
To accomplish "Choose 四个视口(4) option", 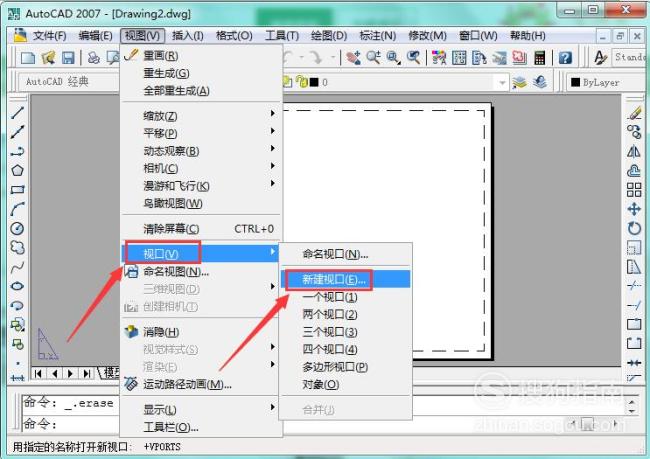I will (x=345, y=349).
